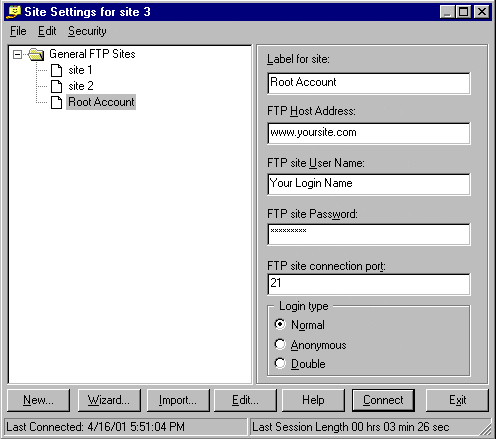Click the New... button

coord(39,400)
